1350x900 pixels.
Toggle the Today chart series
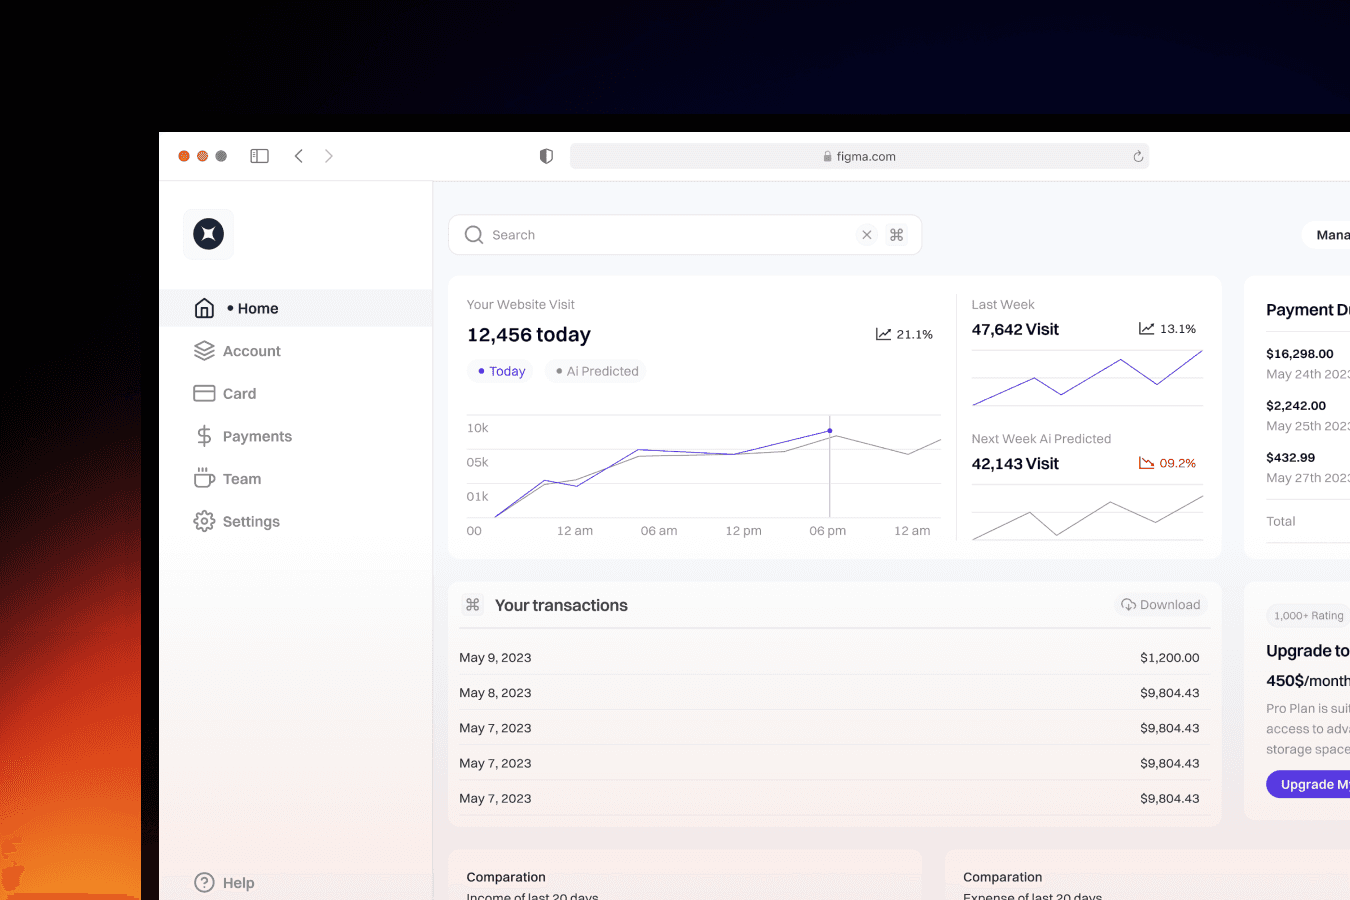pyautogui.click(x=501, y=371)
